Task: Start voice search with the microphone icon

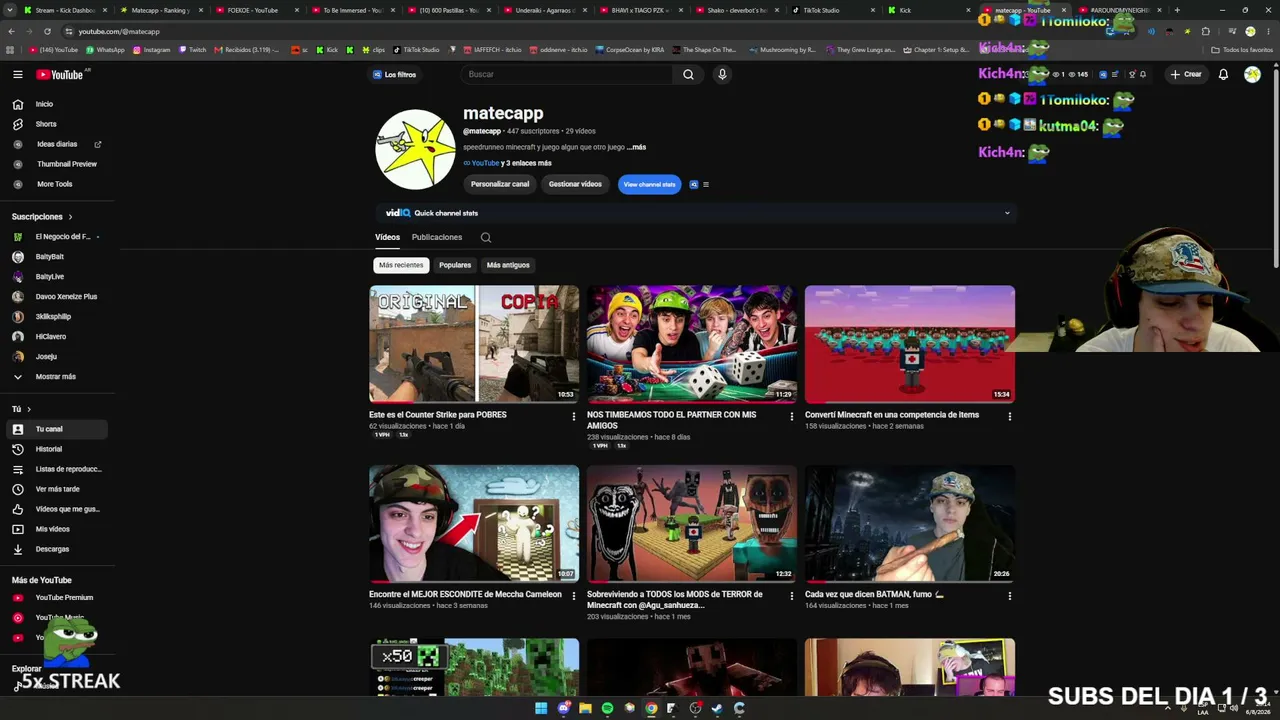Action: point(722,74)
